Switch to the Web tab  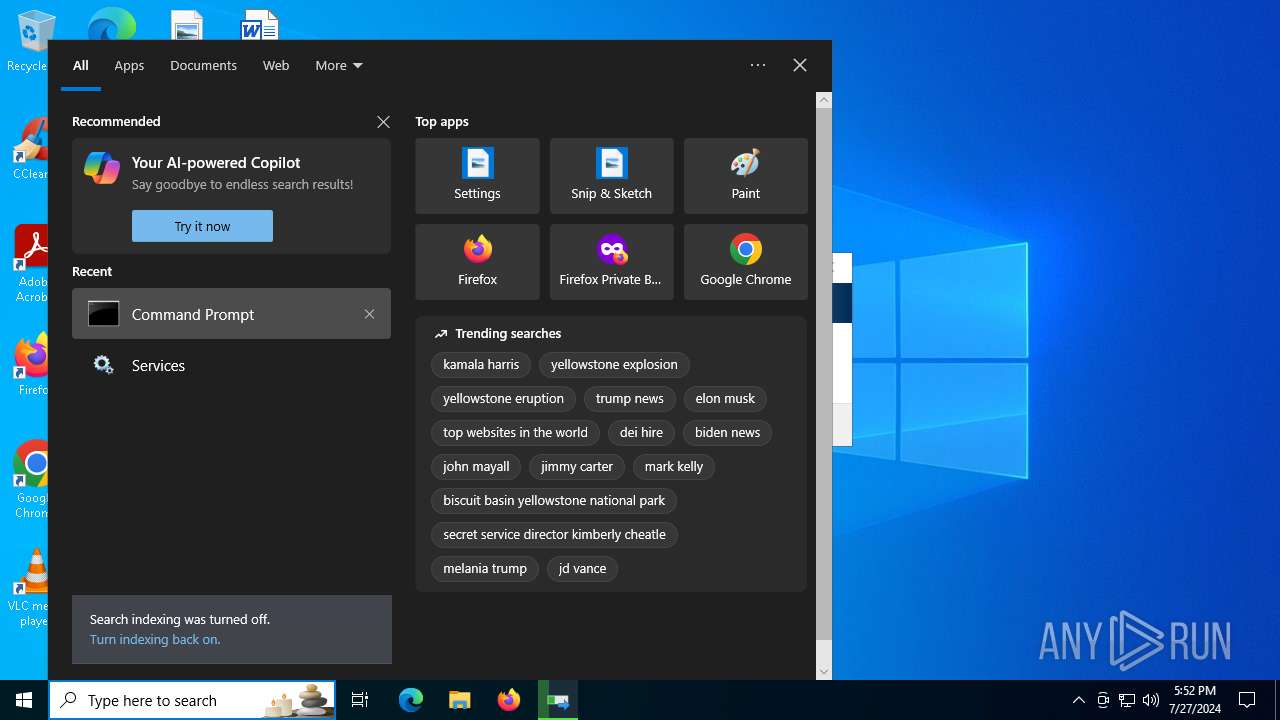(276, 65)
